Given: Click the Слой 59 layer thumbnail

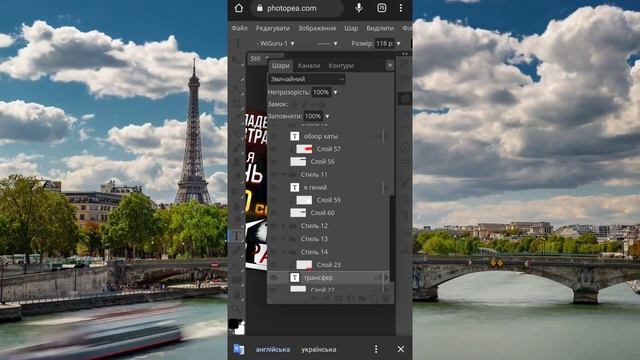Looking at the screenshot, I should pos(304,200).
